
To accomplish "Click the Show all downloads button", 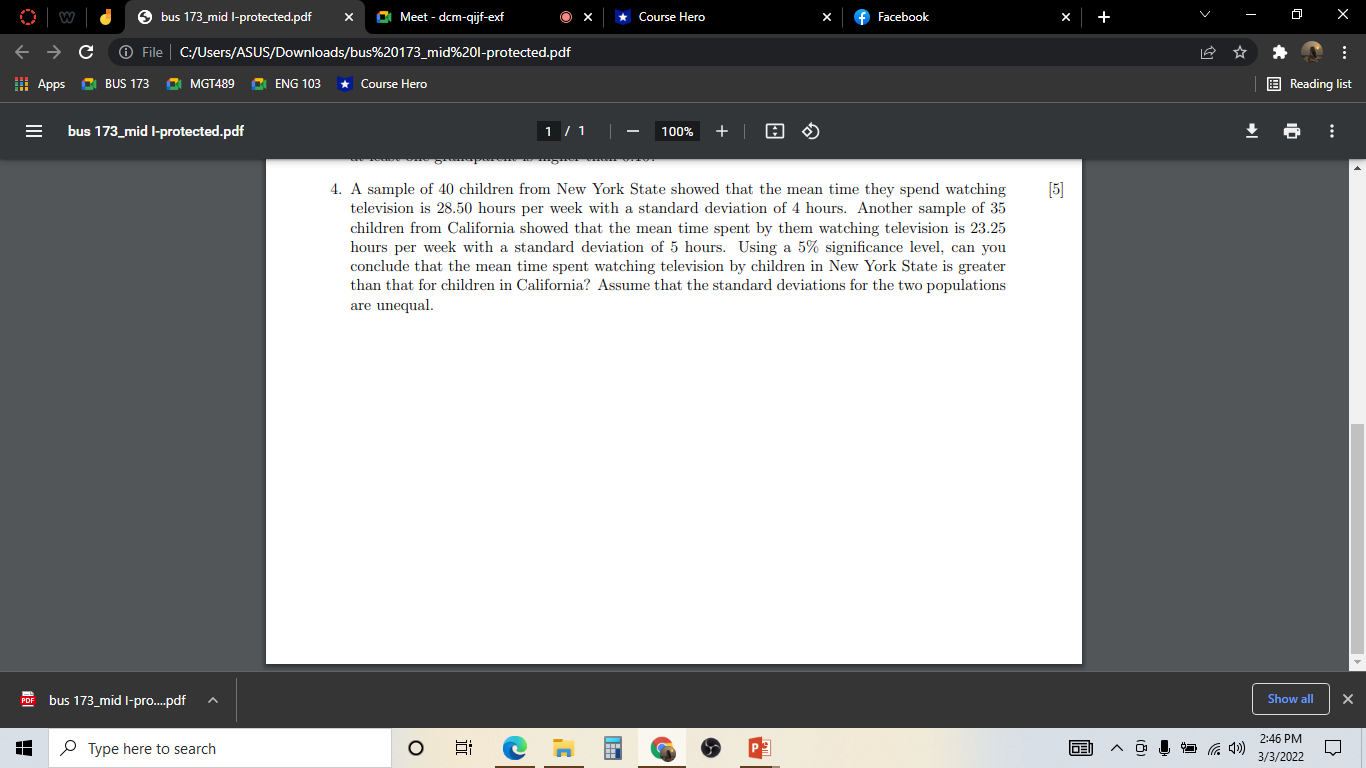I will click(1290, 699).
